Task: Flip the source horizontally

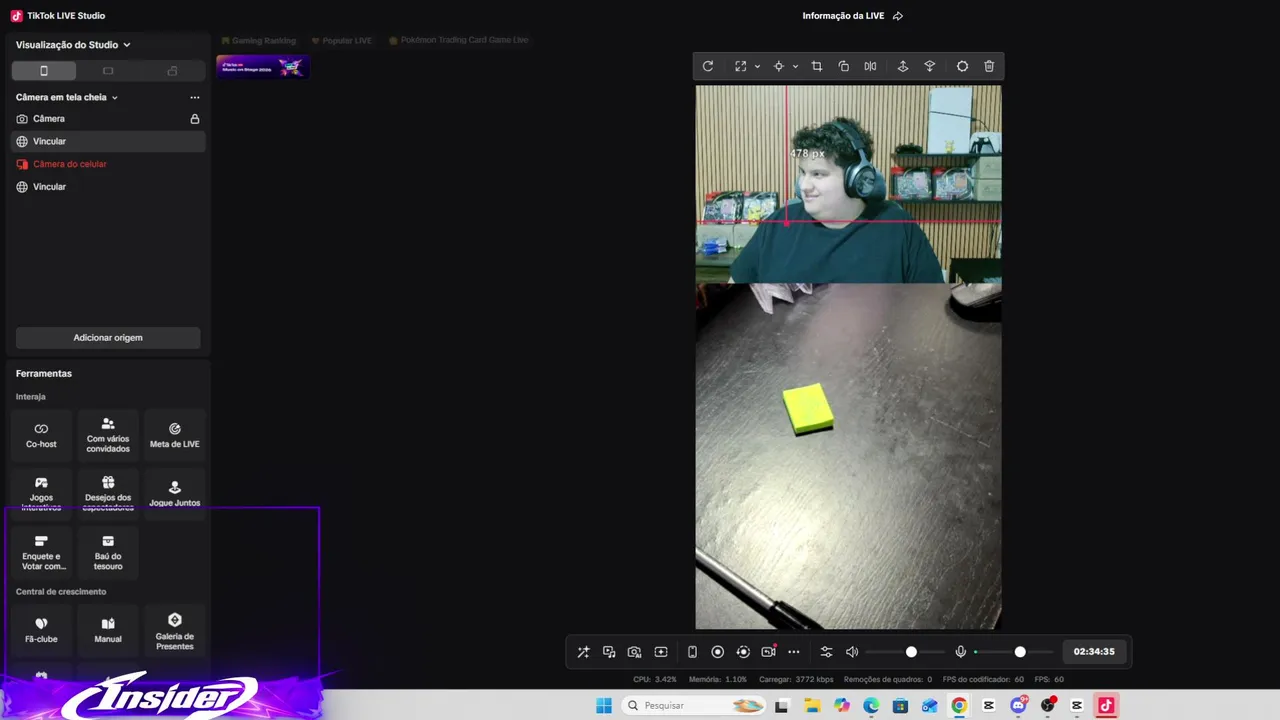Action: tap(871, 66)
